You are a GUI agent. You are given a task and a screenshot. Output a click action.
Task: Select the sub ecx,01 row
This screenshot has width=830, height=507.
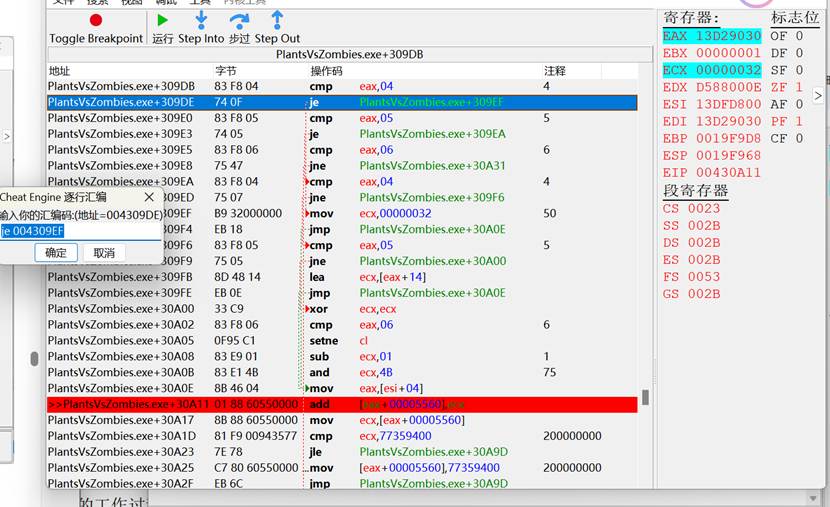[x=342, y=356]
